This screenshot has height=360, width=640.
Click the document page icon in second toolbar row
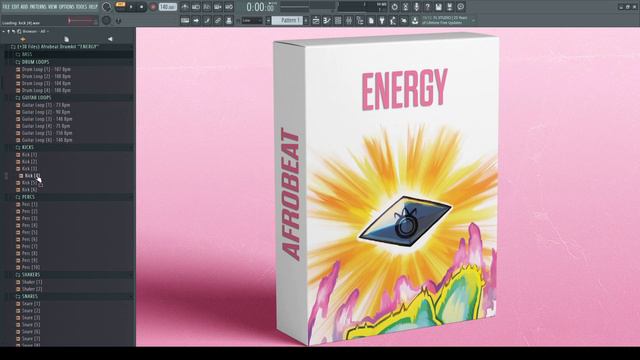point(371,20)
